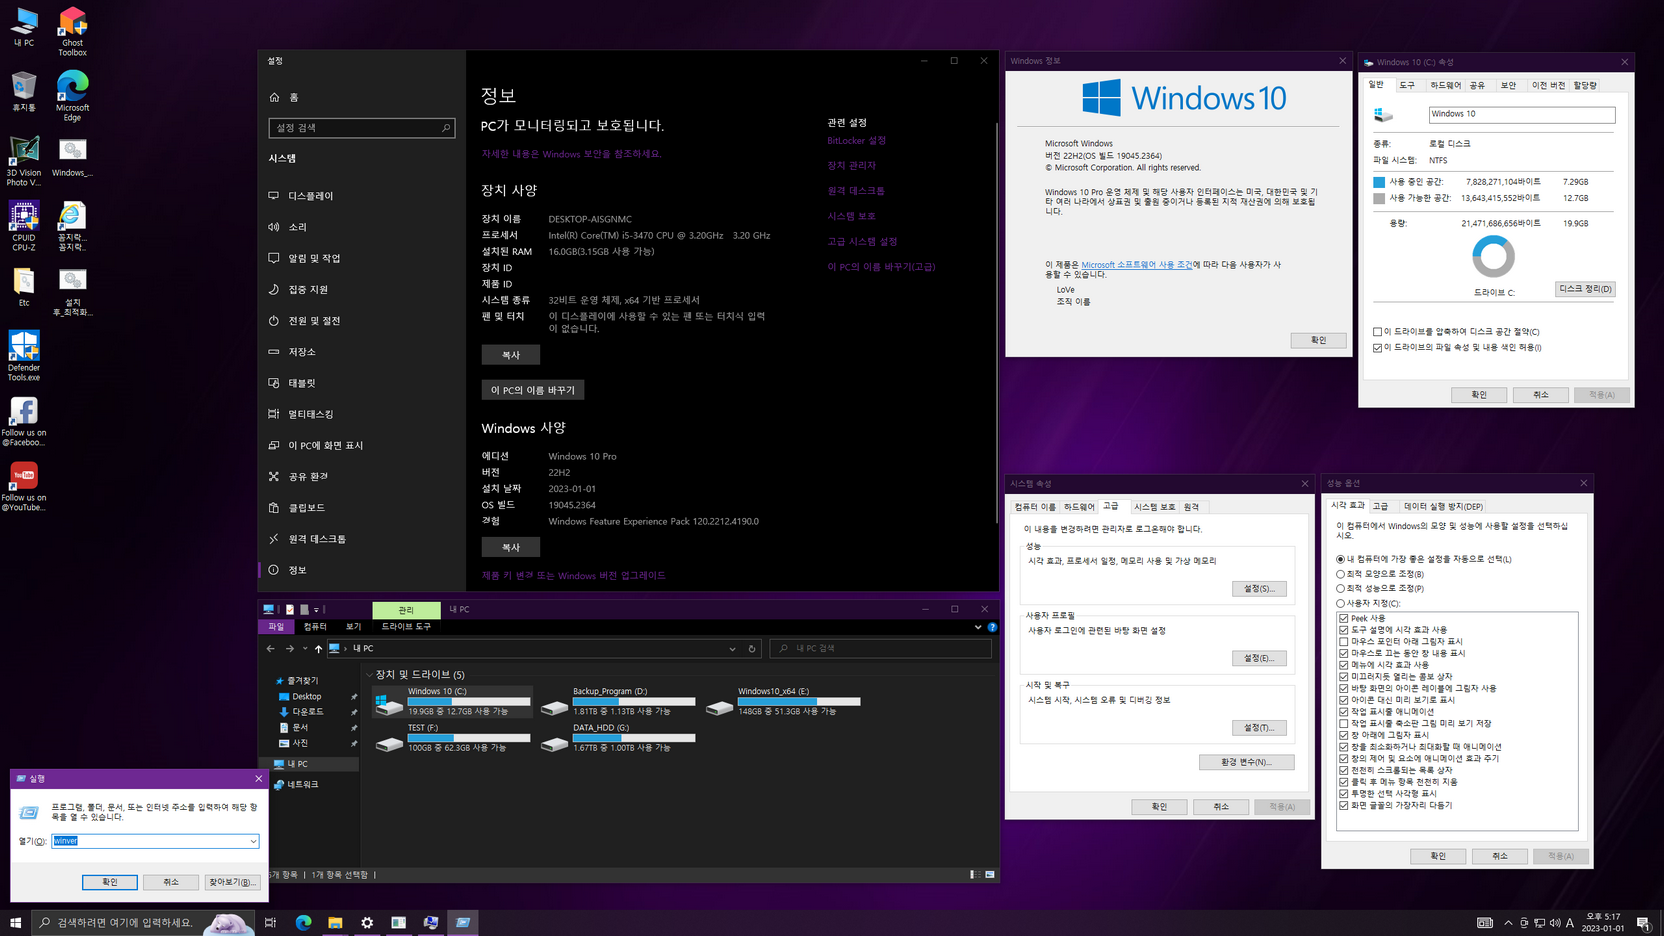
Task: Click 찾아보기(B) in Run dialog
Action: (x=232, y=882)
